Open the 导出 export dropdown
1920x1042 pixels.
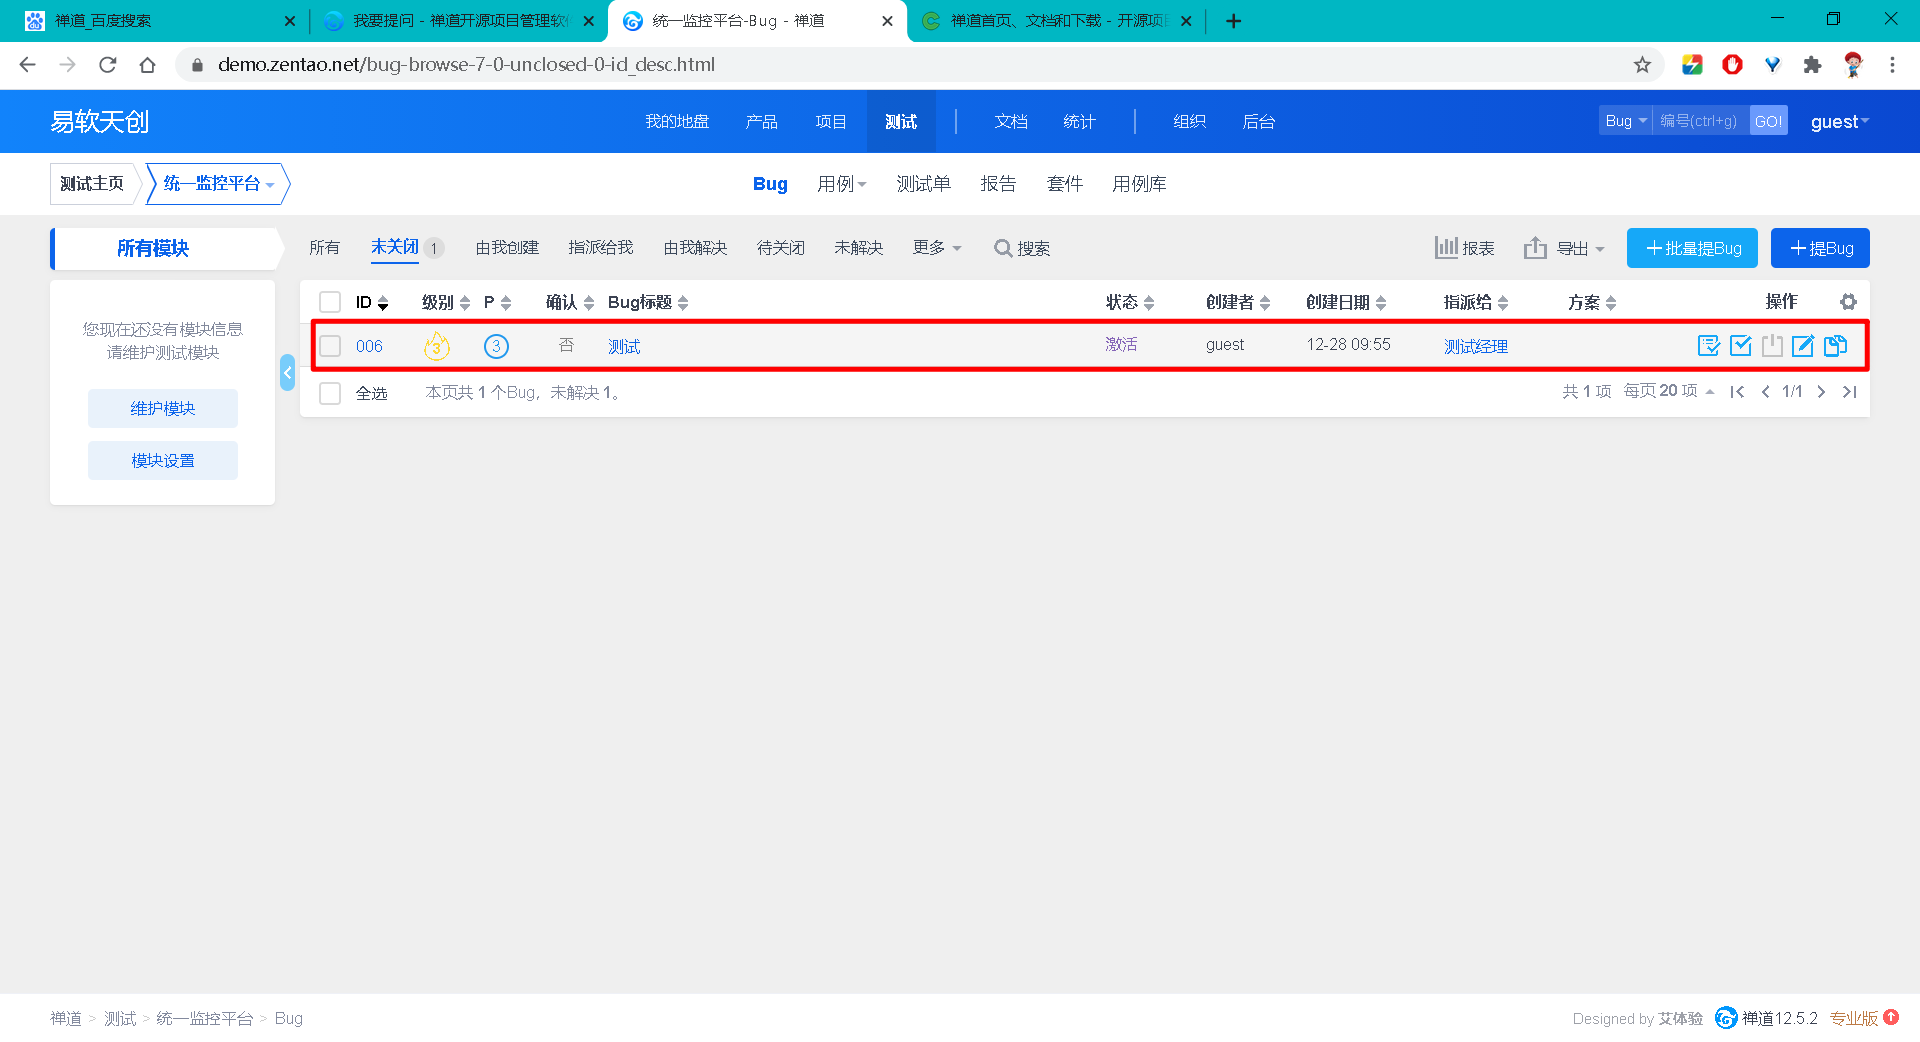pos(1564,248)
